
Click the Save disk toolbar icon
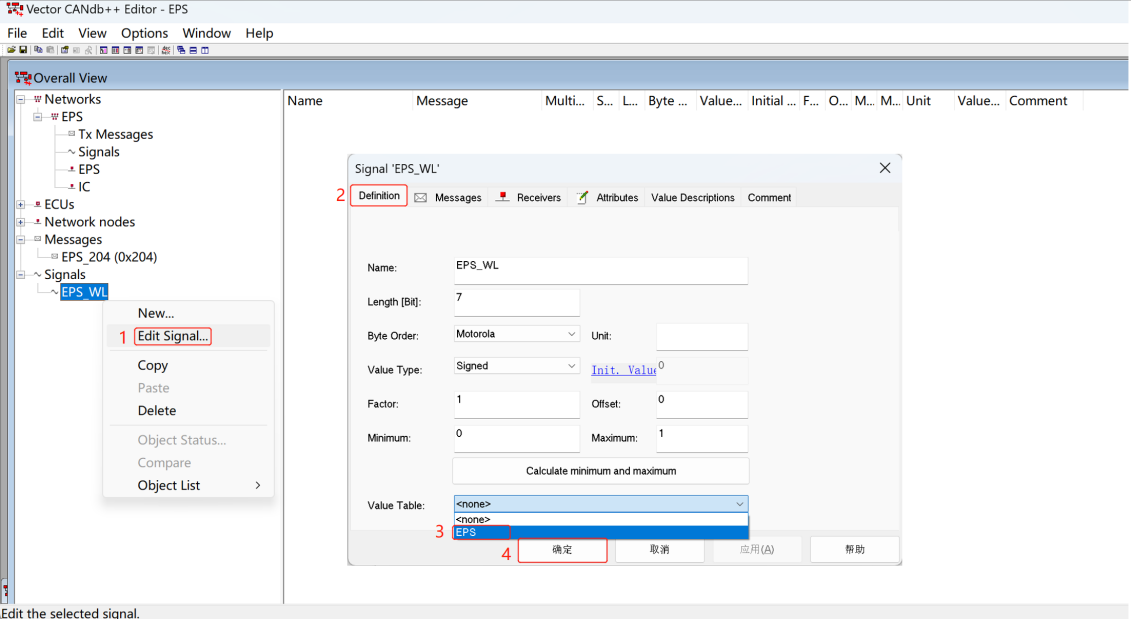22,50
